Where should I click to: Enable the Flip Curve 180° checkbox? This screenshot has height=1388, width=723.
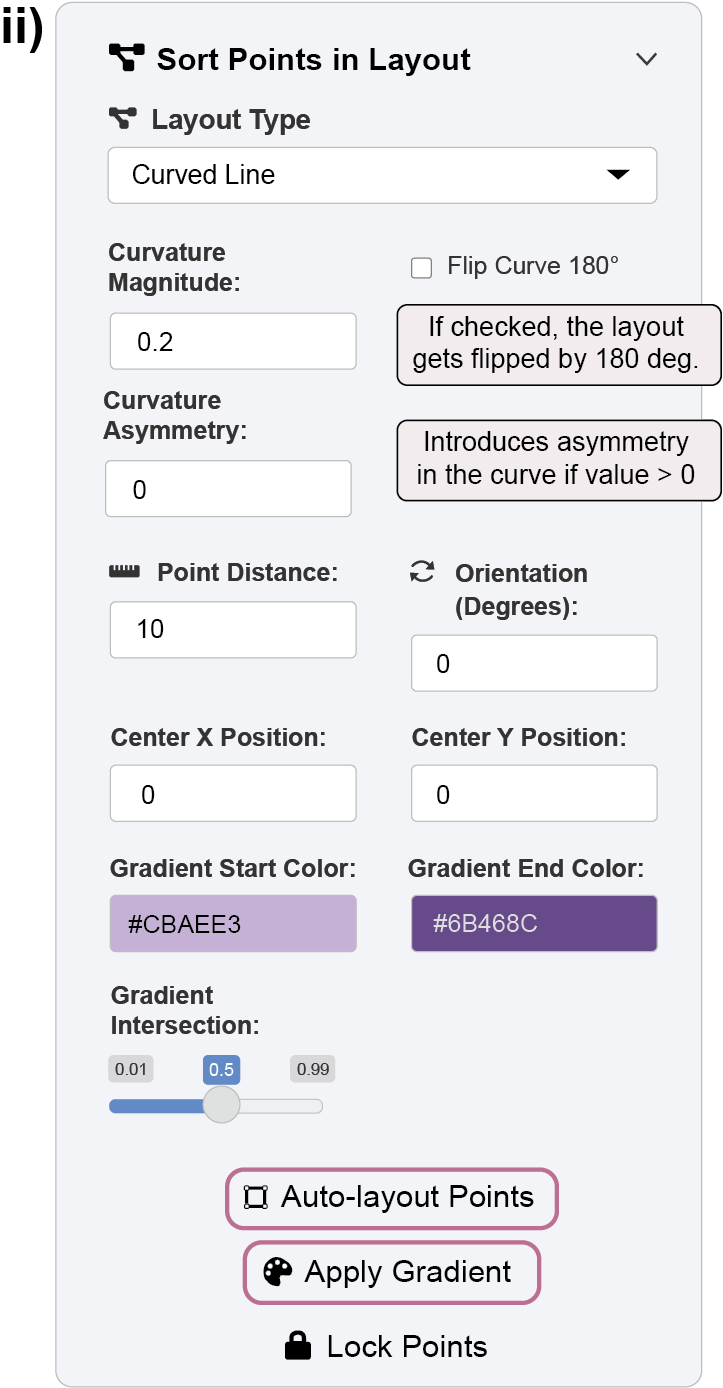click(x=422, y=267)
